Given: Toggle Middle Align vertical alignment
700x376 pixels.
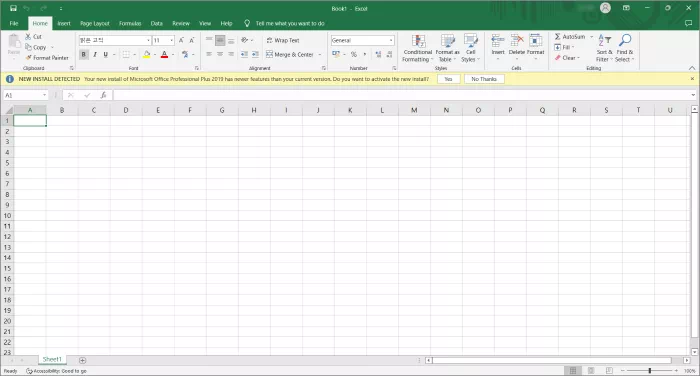Looking at the screenshot, I should pos(220,40).
